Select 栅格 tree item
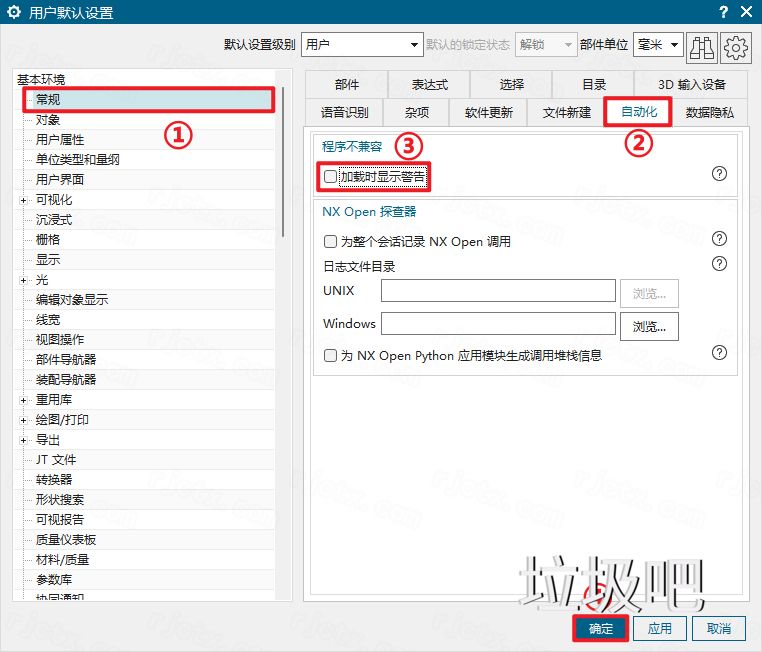The width and height of the screenshot is (762, 652). (48, 240)
